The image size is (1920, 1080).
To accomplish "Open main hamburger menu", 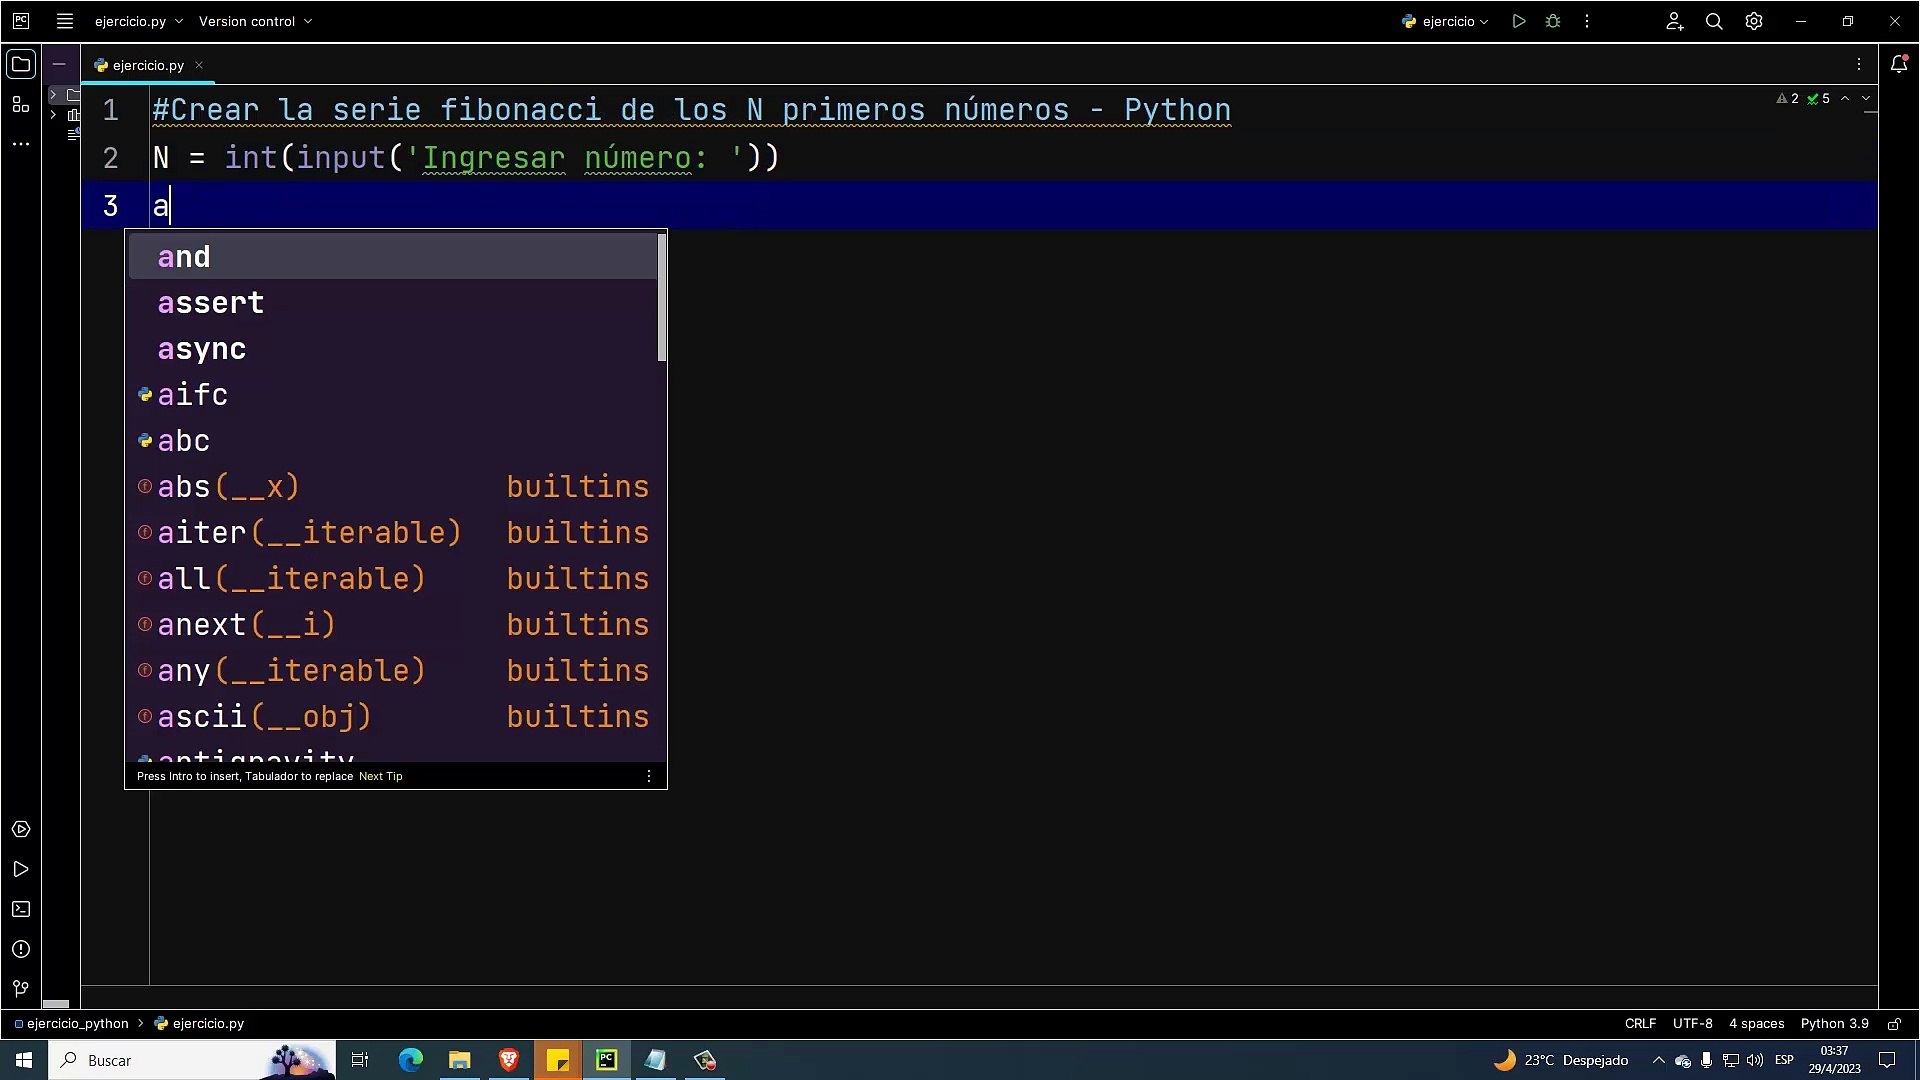I will (65, 21).
